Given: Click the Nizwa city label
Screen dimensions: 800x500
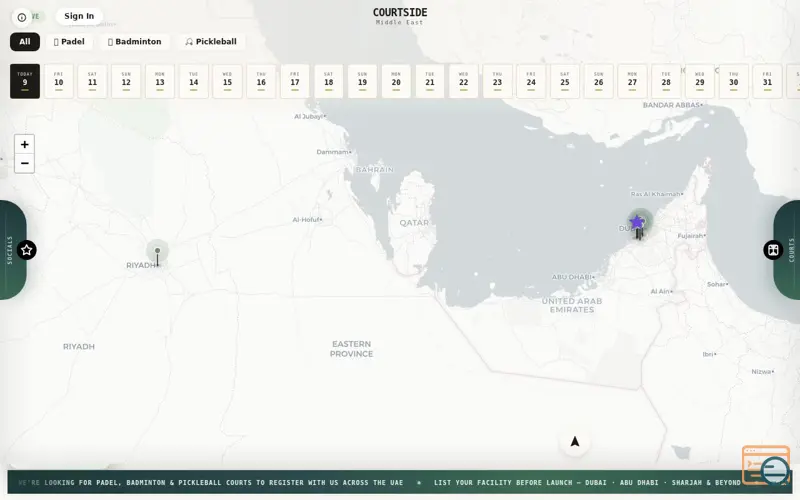Looking at the screenshot, I should (761, 372).
